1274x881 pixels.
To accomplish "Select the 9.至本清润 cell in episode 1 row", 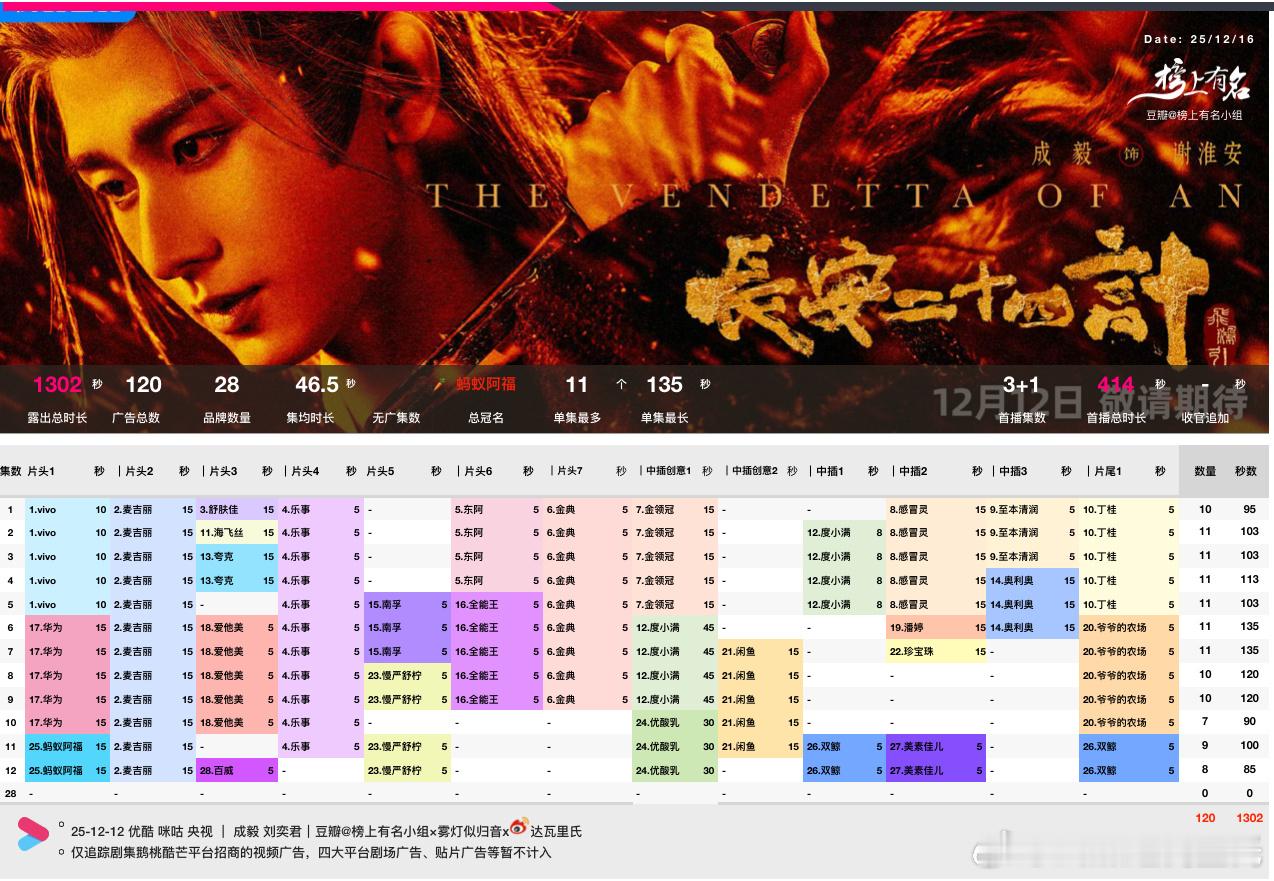I will [1032, 509].
